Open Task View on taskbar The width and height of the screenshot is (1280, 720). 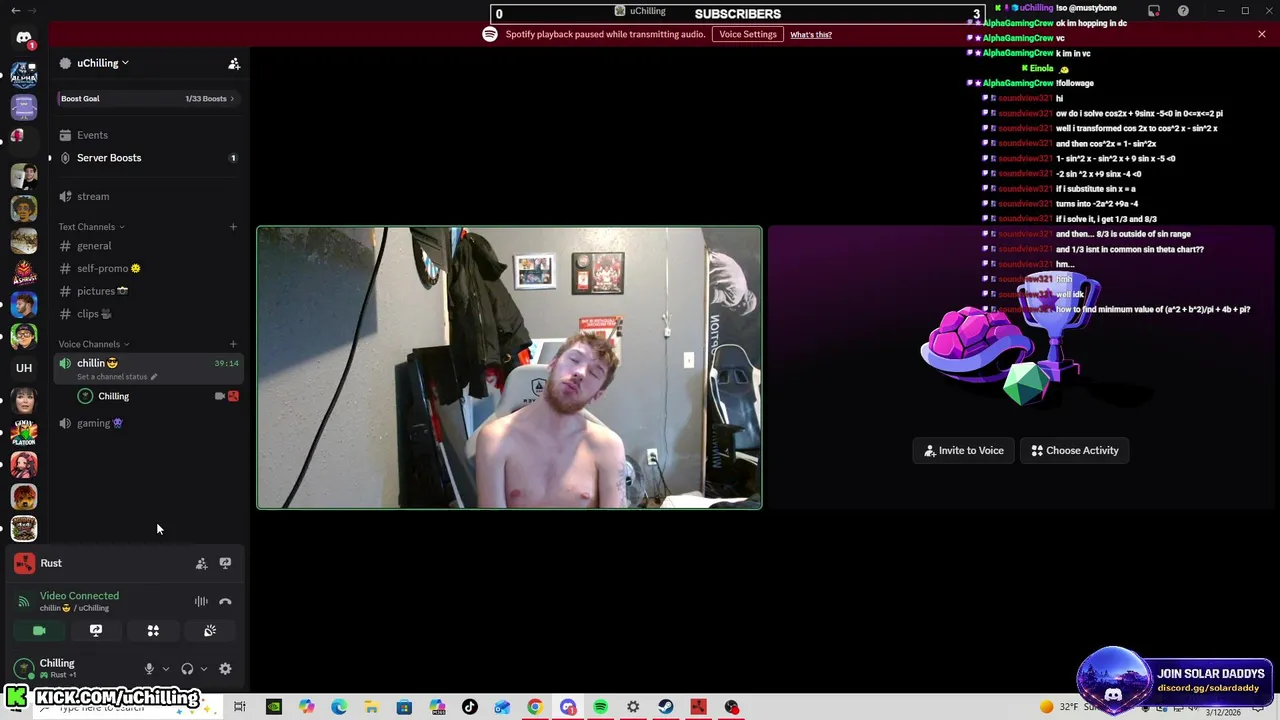[240, 707]
